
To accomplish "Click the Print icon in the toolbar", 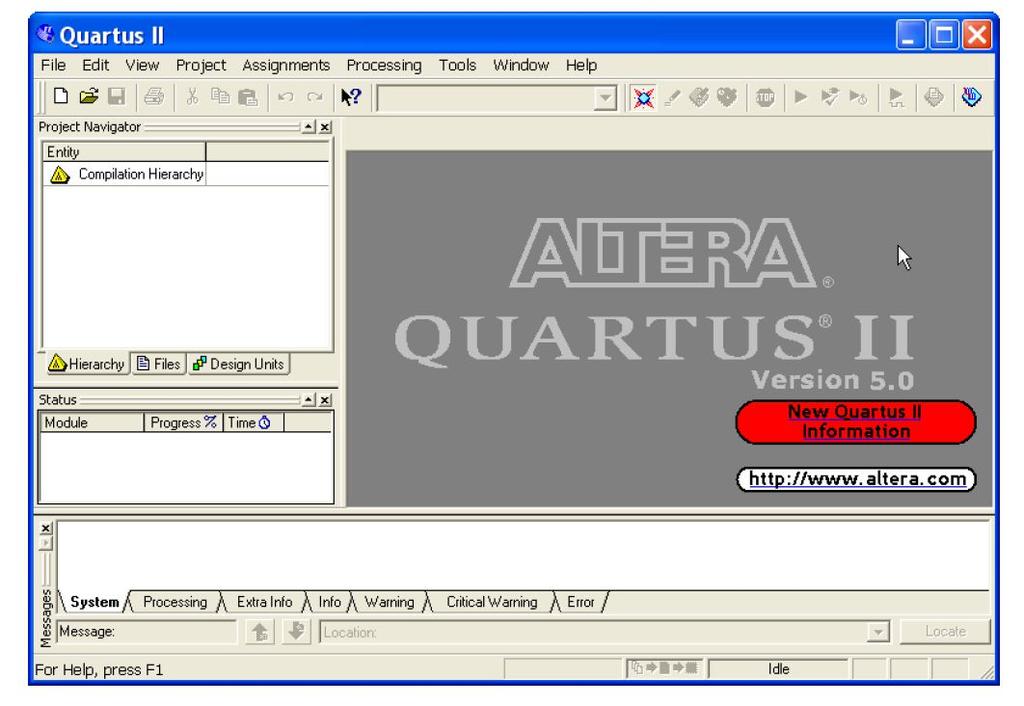I will [x=154, y=97].
